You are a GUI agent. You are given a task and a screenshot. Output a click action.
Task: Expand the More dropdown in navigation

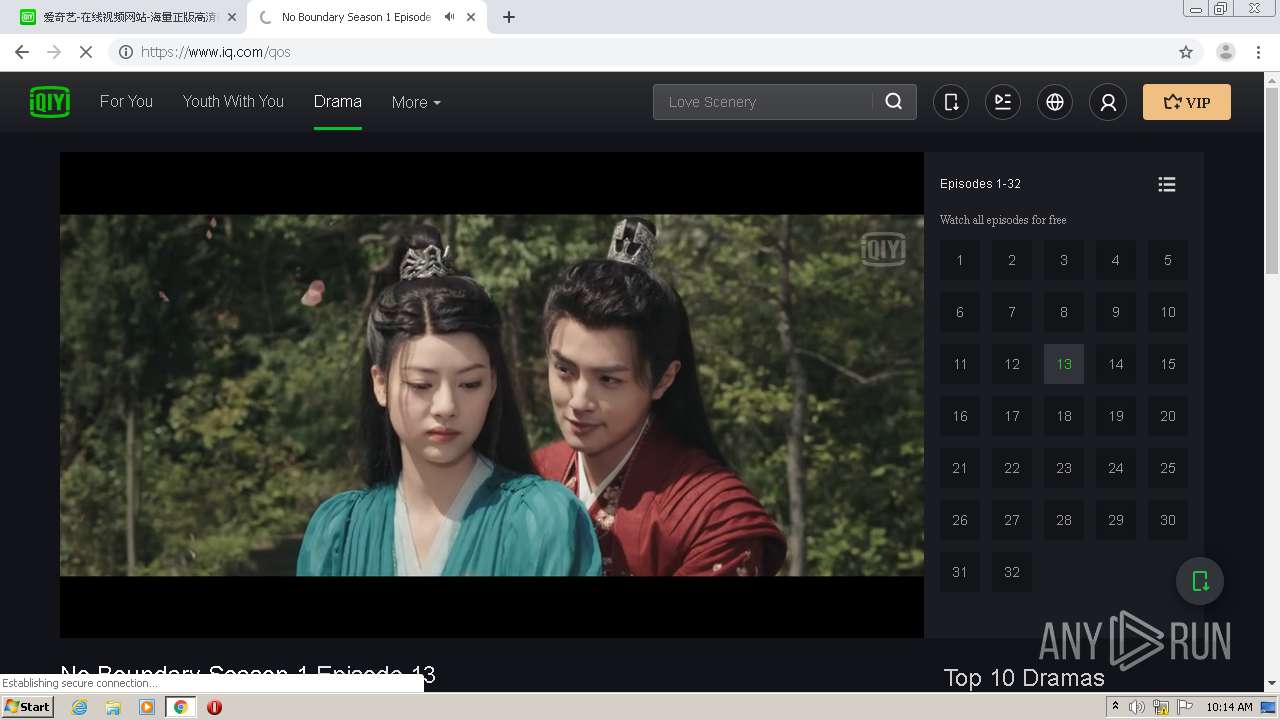(x=416, y=102)
